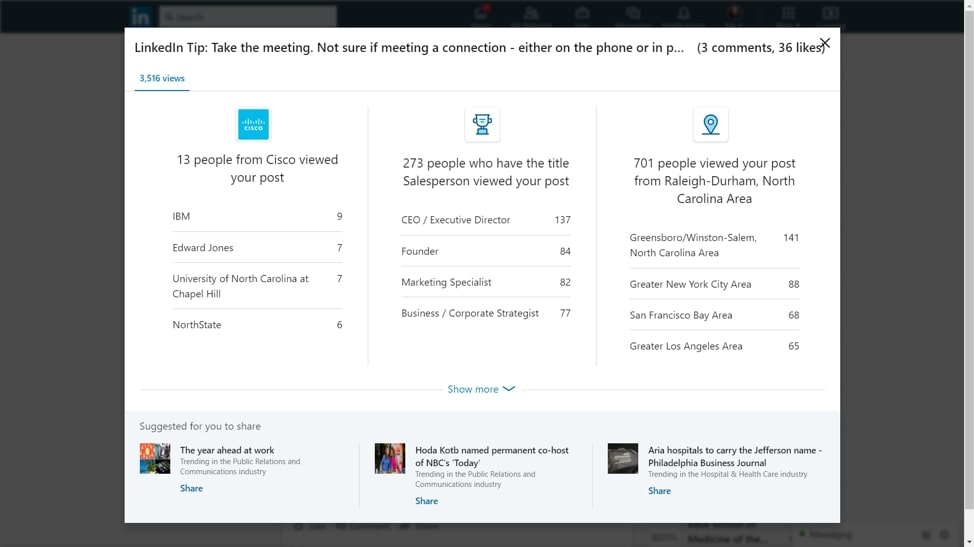
Task: Click '13 people from Cisco viewed your post'
Action: (257, 168)
